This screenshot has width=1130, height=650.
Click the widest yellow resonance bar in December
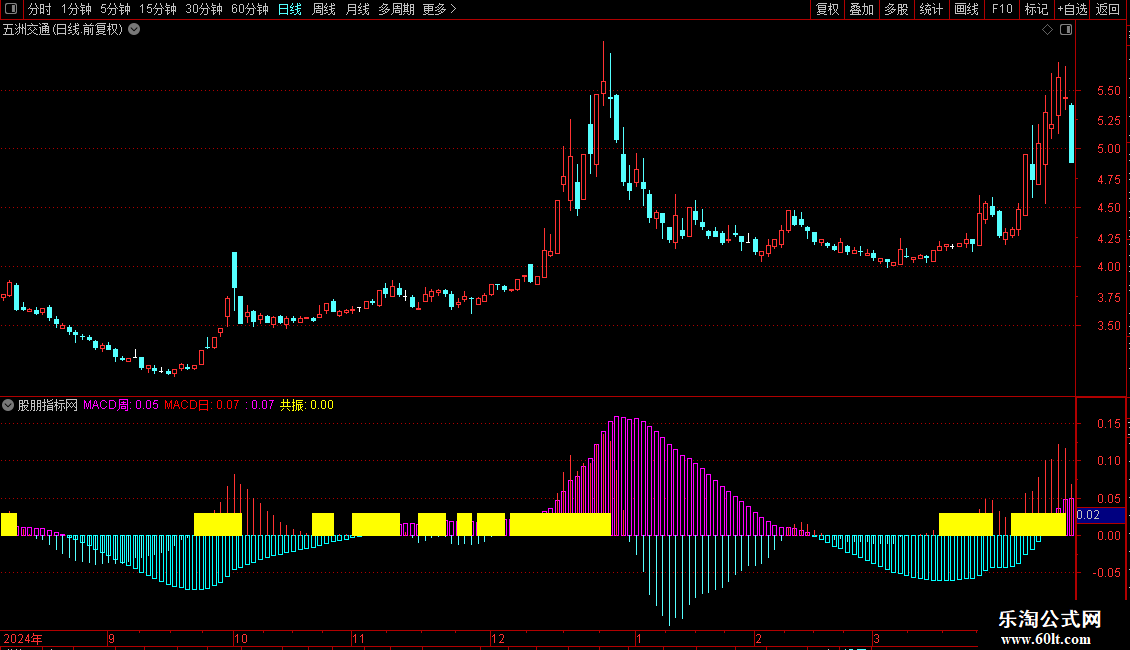(x=560, y=524)
